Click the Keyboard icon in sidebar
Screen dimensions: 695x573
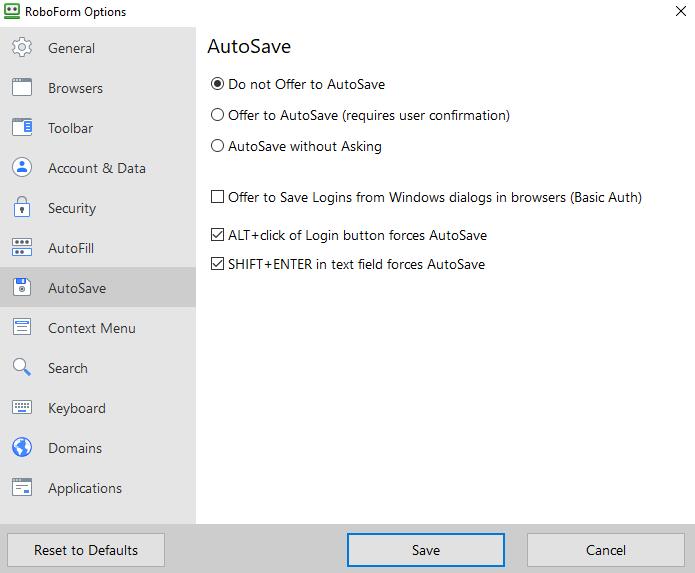22,408
